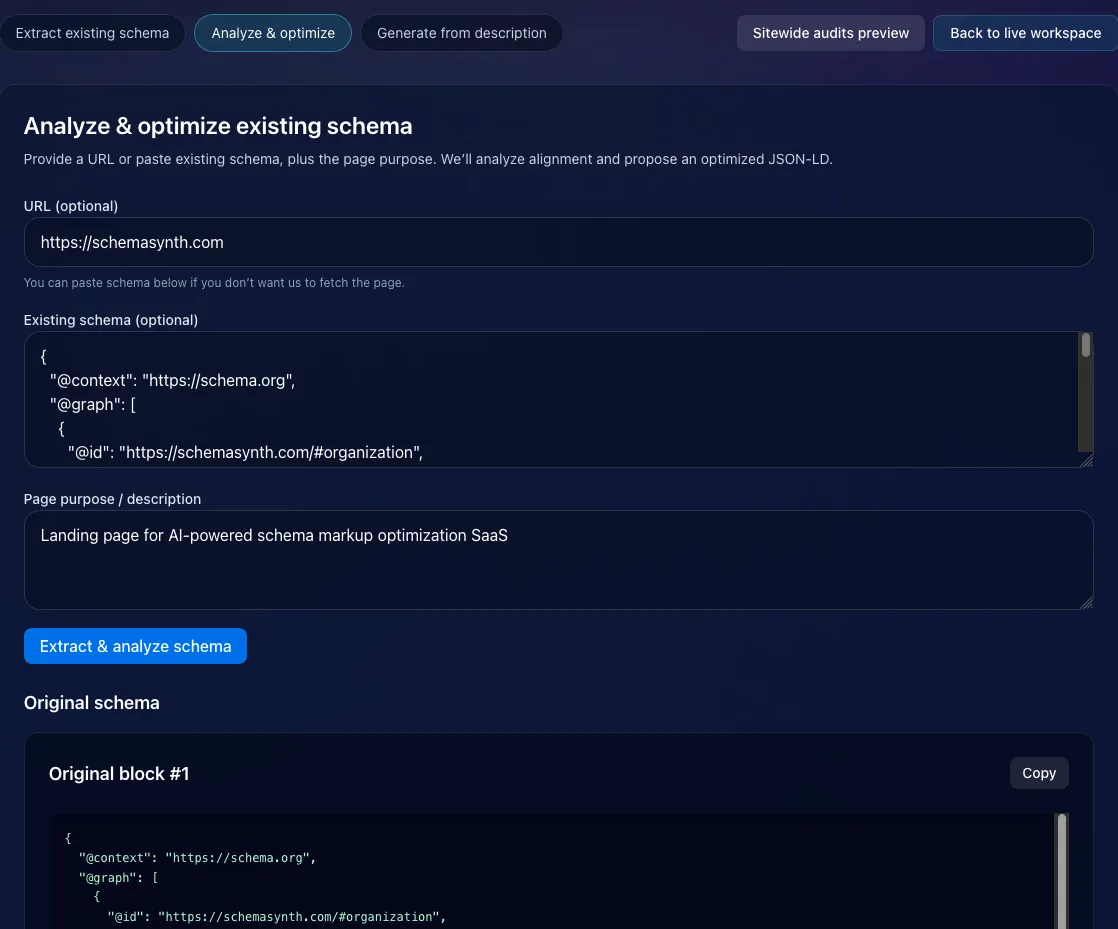
Task: Click hint text about pasting schema below
Action: pyautogui.click(x=214, y=282)
